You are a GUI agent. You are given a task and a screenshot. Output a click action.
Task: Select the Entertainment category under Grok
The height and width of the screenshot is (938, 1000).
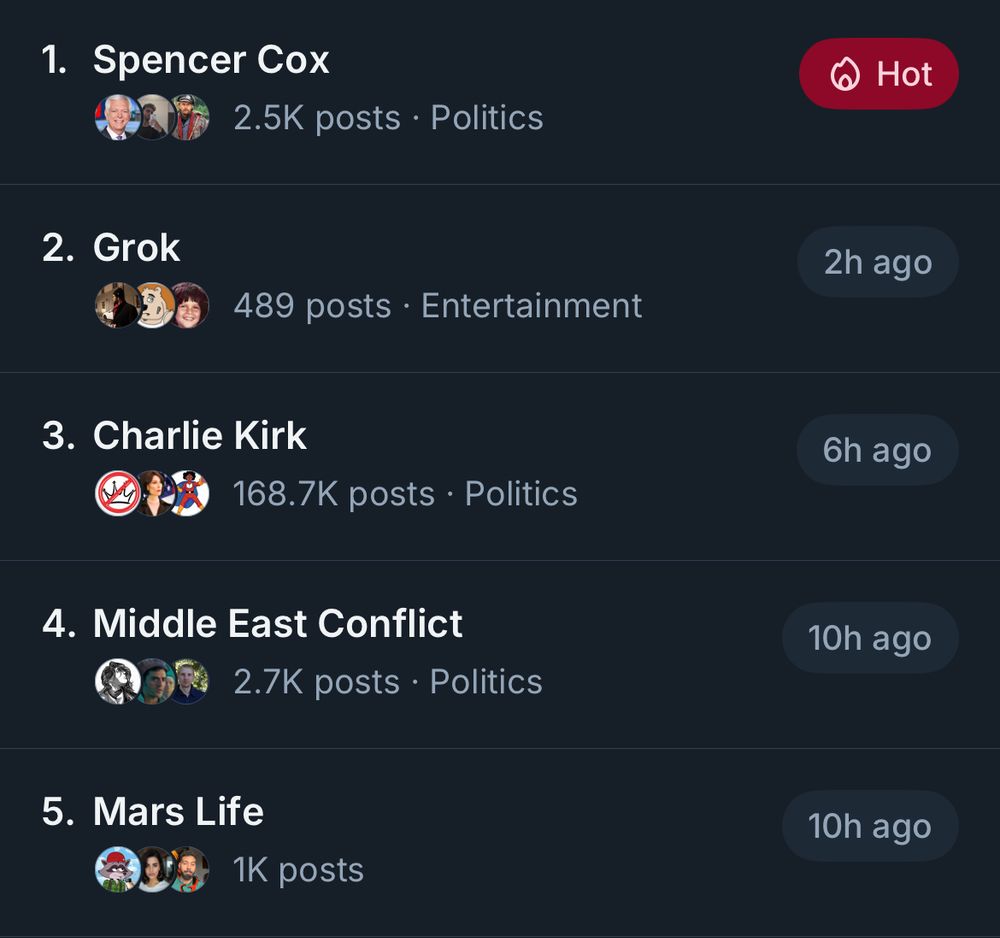(x=530, y=306)
